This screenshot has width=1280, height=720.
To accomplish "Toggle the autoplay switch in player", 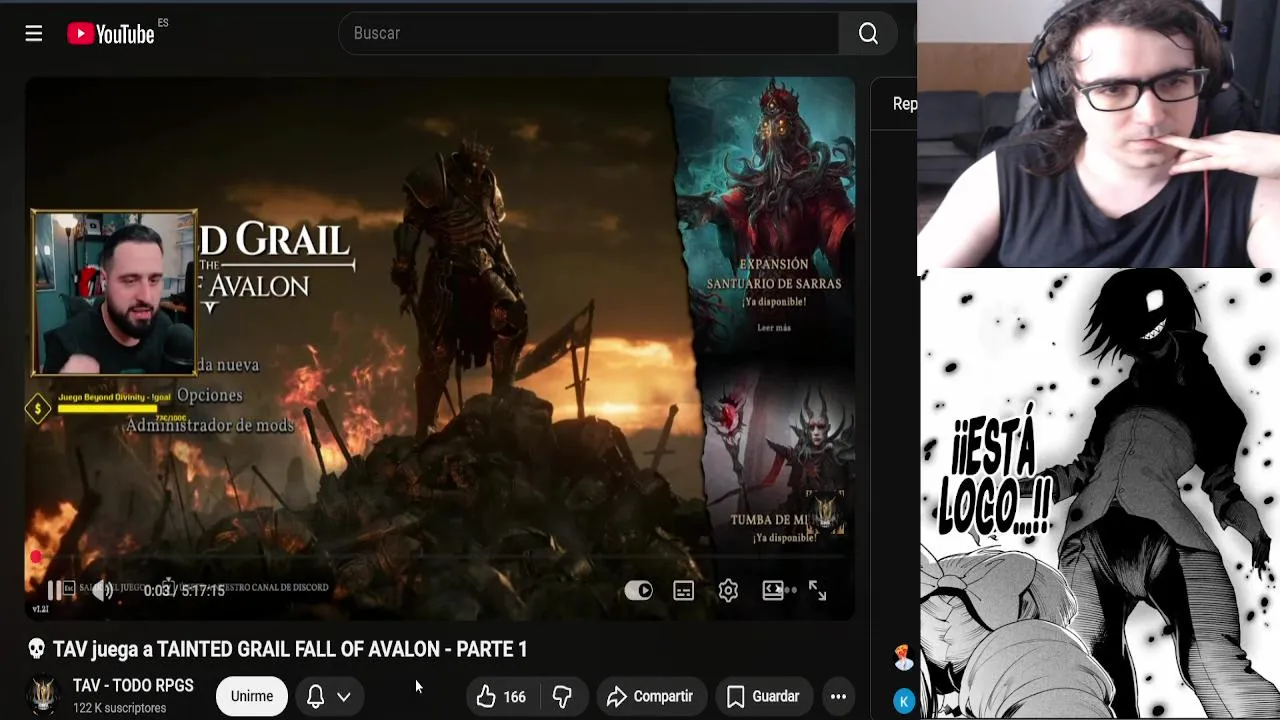I will [638, 591].
